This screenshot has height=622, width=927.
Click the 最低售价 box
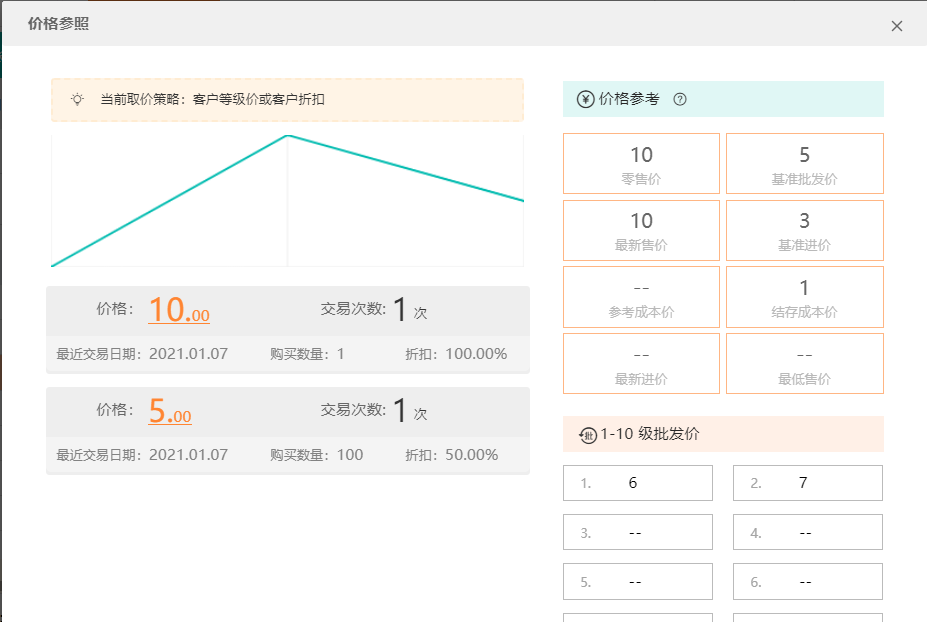tap(805, 364)
